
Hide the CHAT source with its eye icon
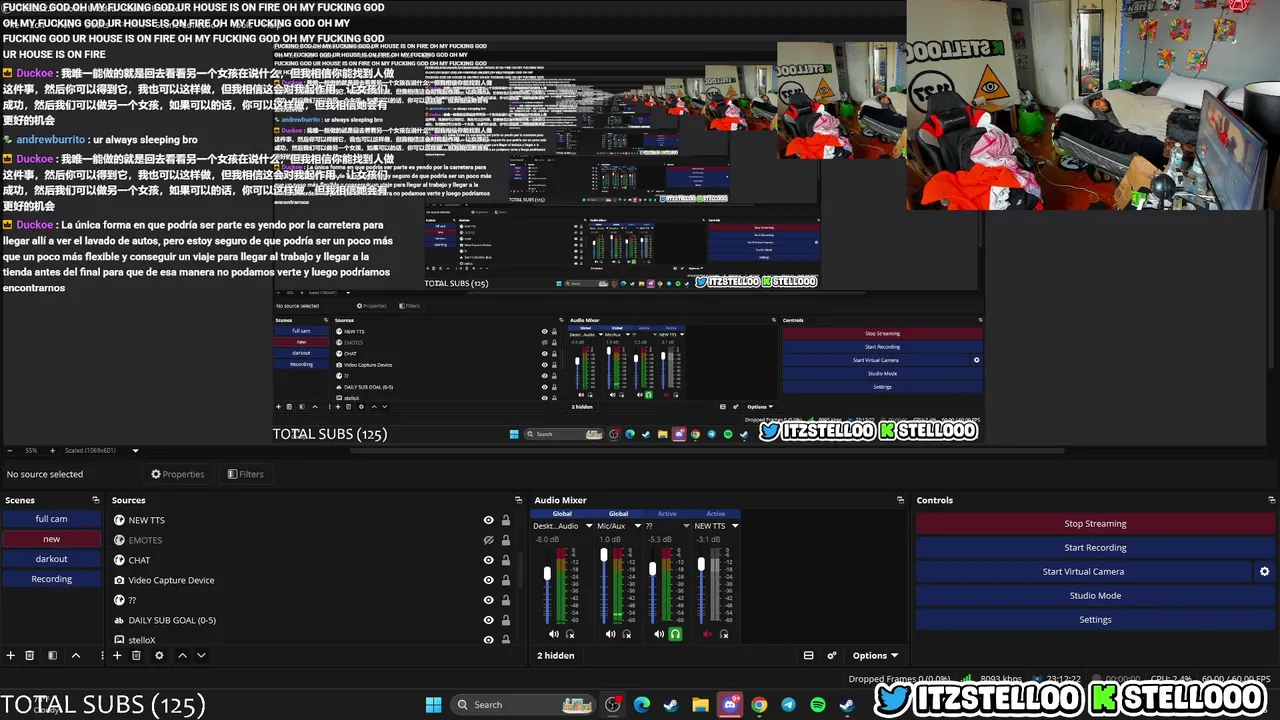pos(489,560)
